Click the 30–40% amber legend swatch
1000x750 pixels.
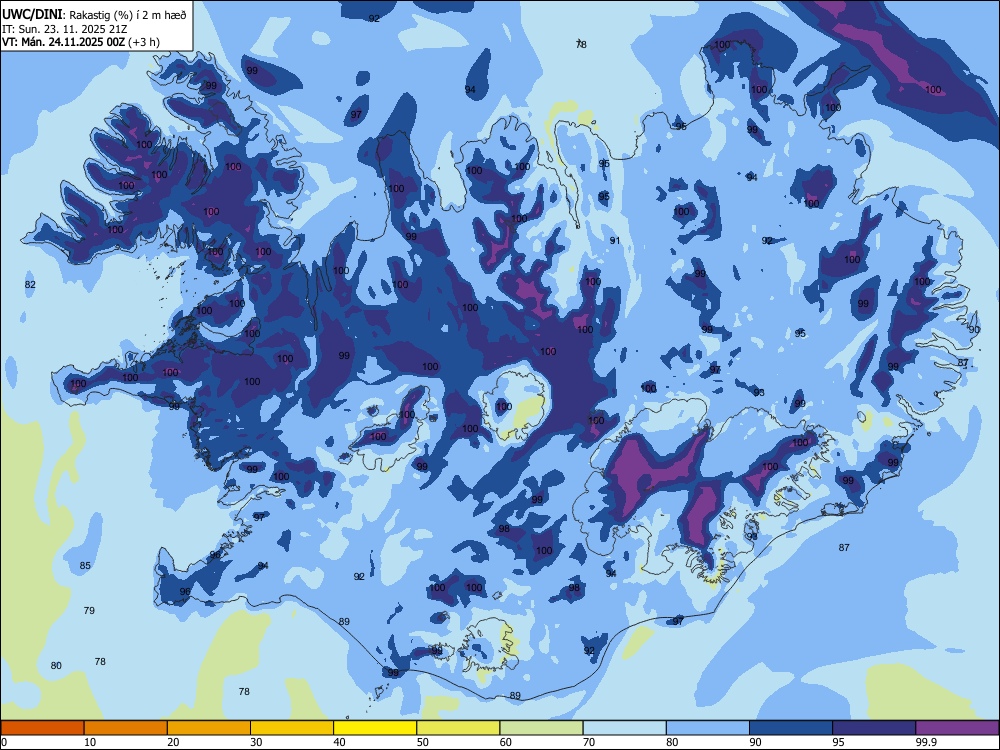[x=292, y=728]
